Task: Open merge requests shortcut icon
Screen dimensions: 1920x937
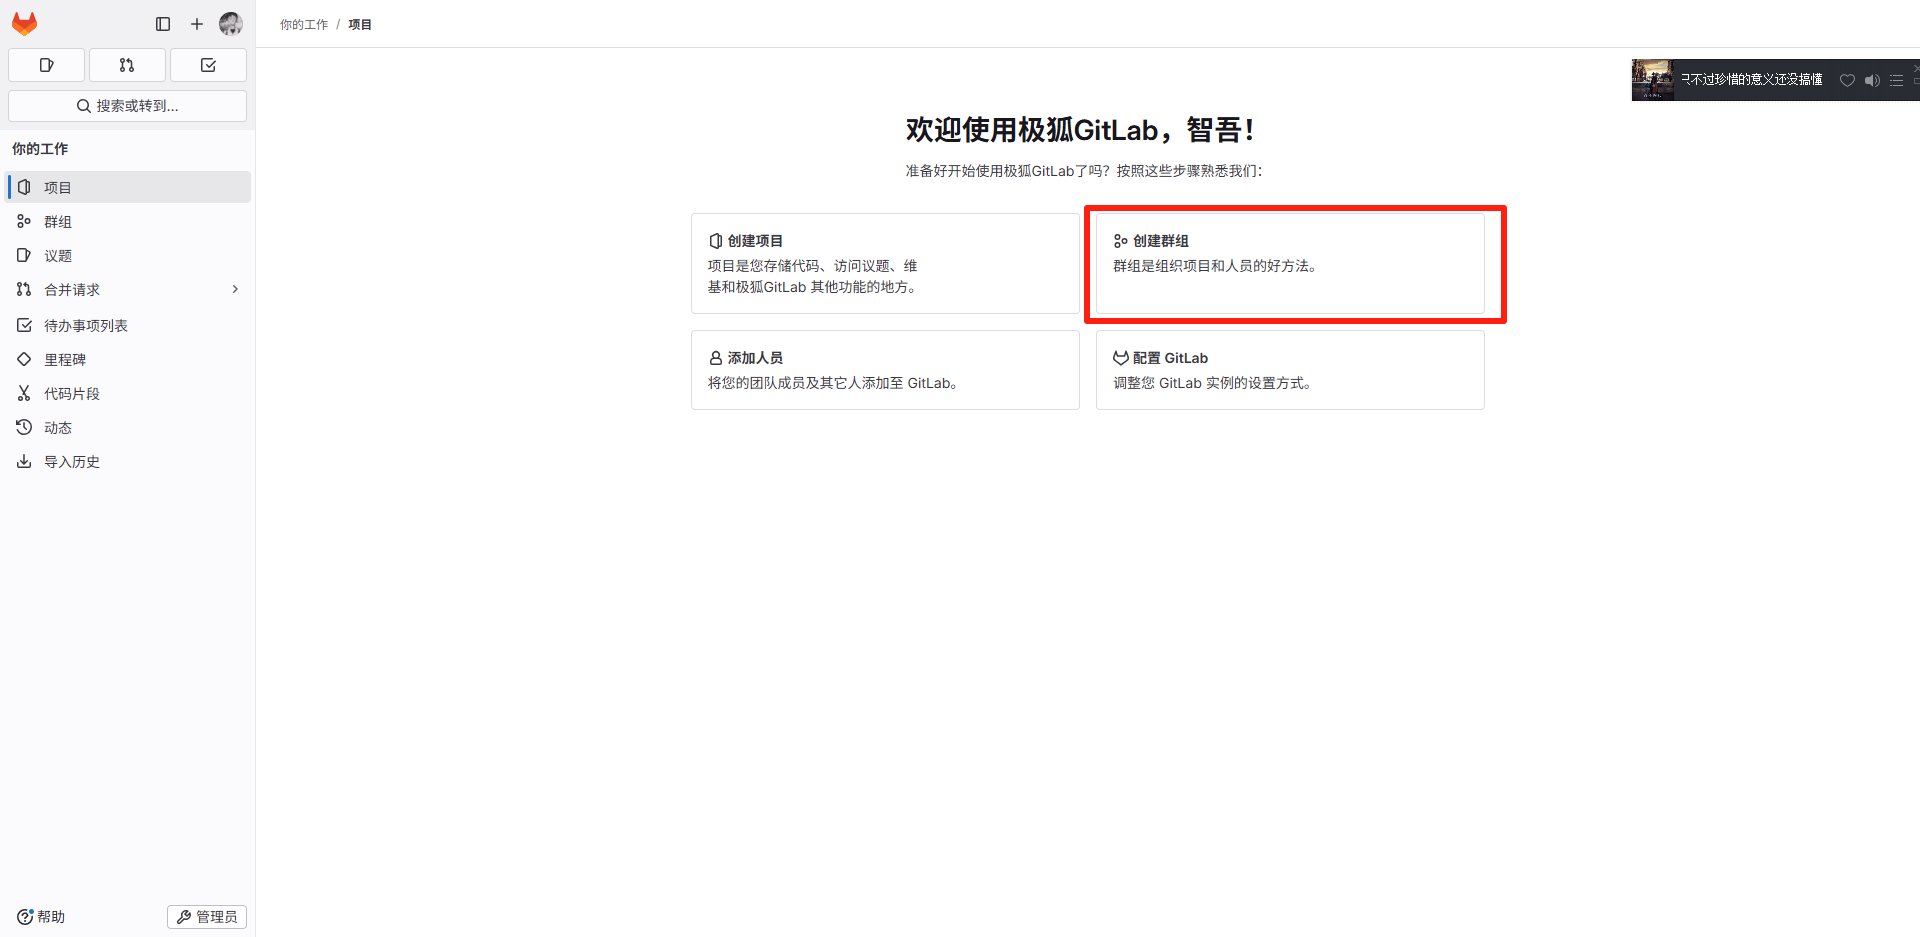Action: pos(127,65)
